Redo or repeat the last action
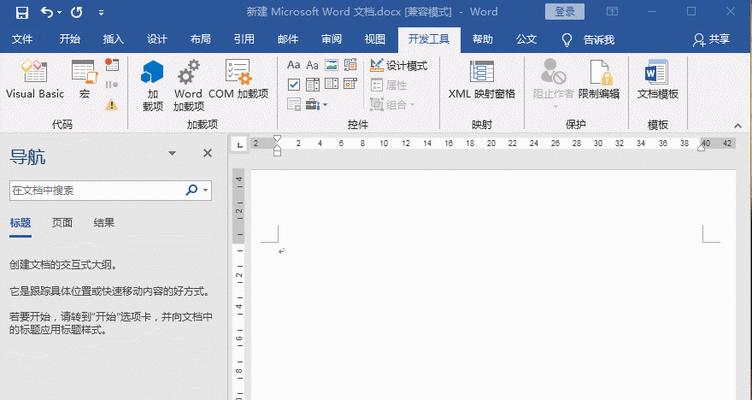 point(77,12)
